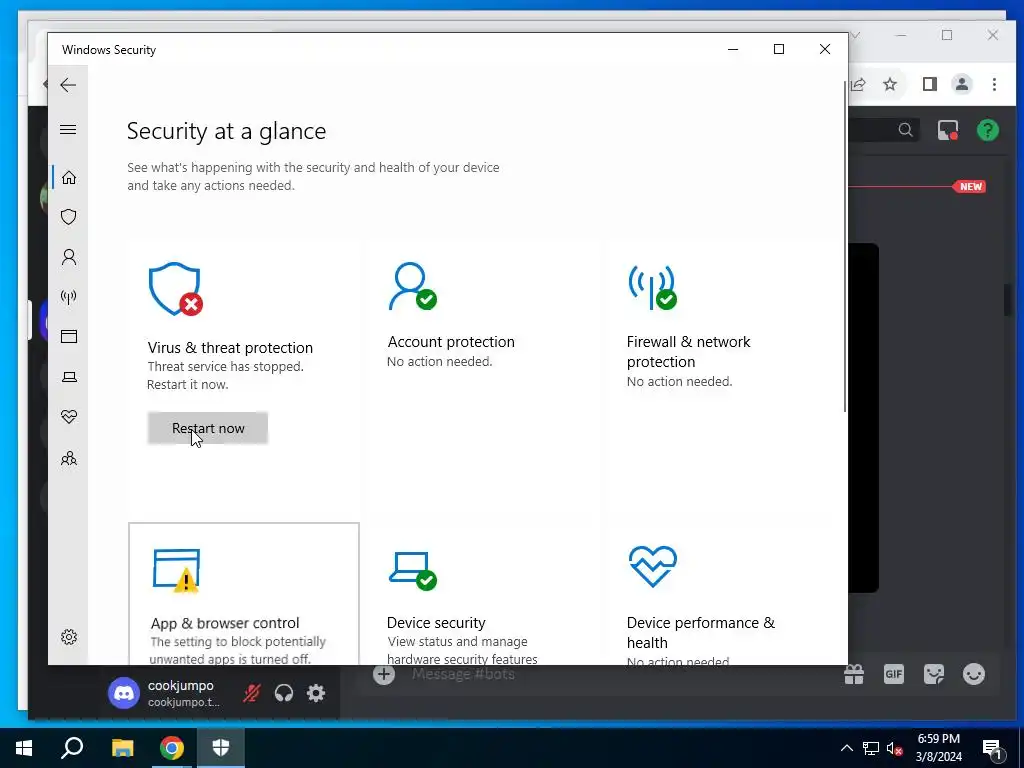
Task: Open the Discord emoji picker
Action: click(974, 674)
